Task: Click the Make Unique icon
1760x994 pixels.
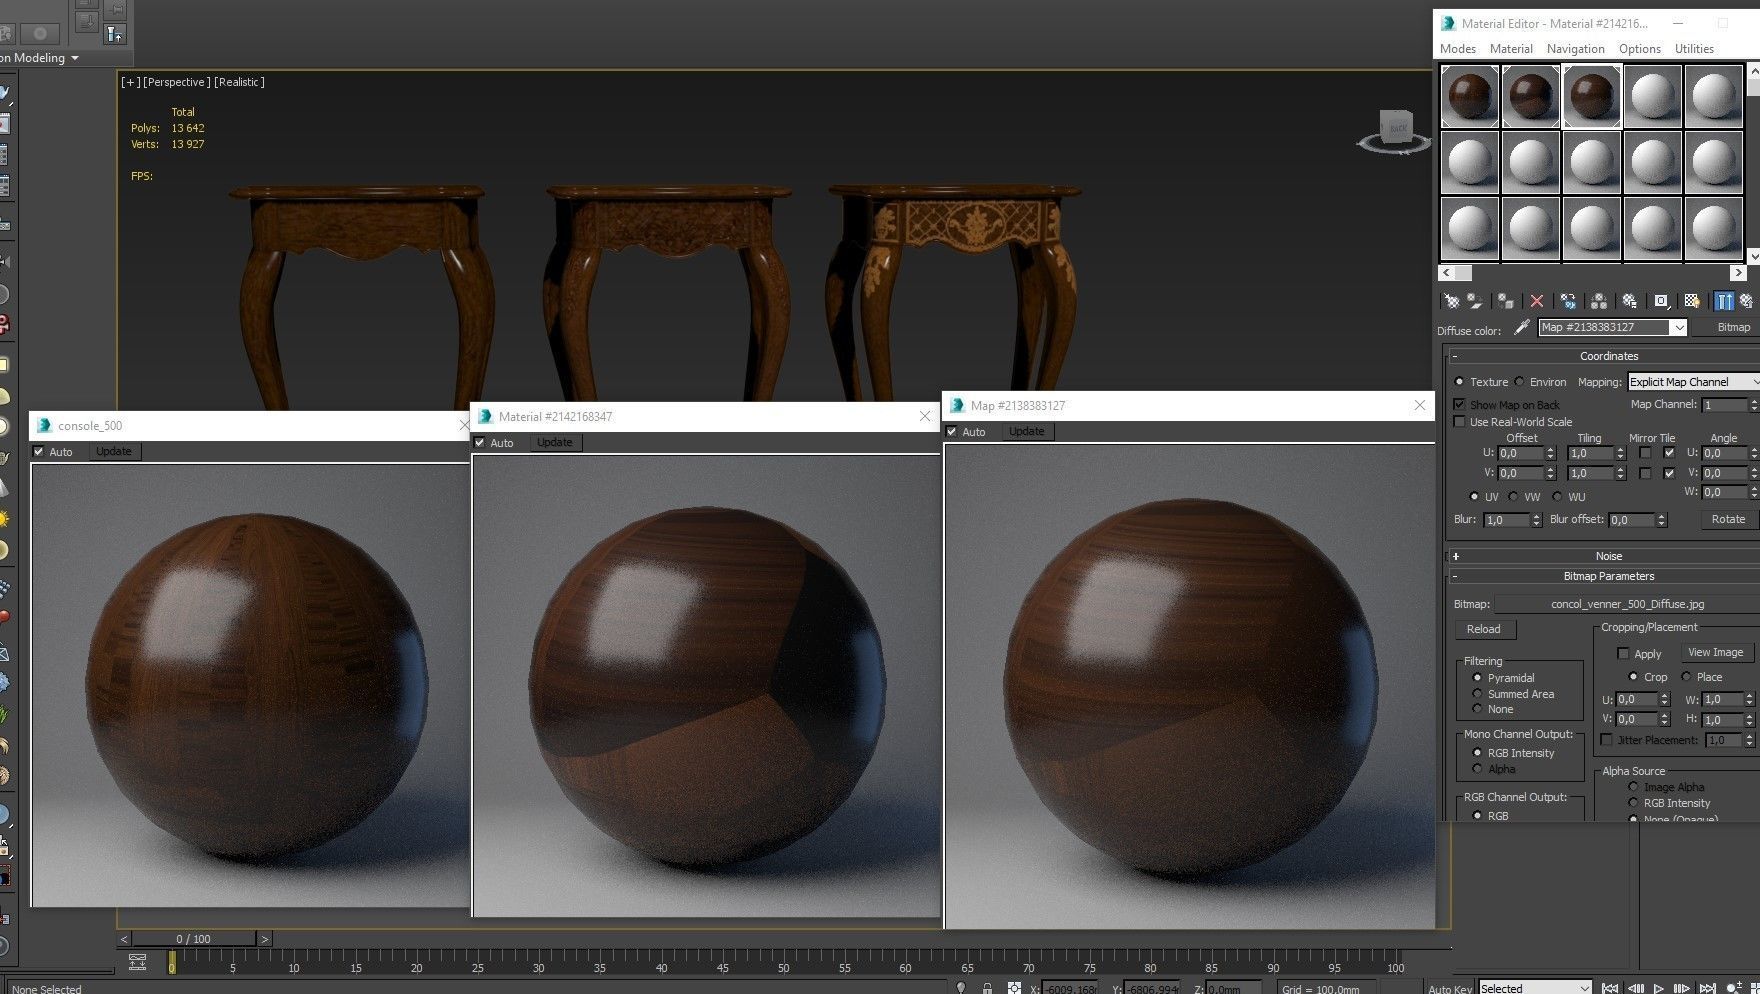Action: coord(1599,301)
